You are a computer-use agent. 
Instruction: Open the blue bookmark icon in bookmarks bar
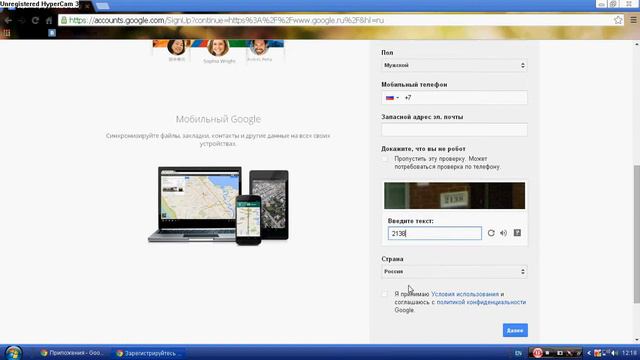pos(52,33)
